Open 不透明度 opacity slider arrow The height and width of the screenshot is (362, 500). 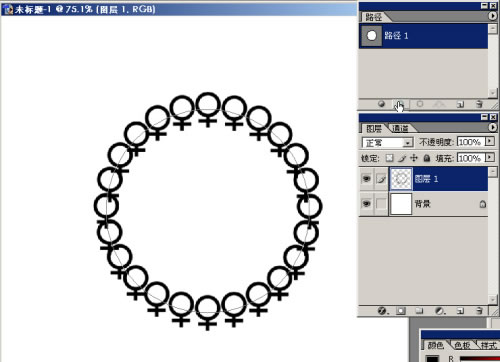coord(490,141)
